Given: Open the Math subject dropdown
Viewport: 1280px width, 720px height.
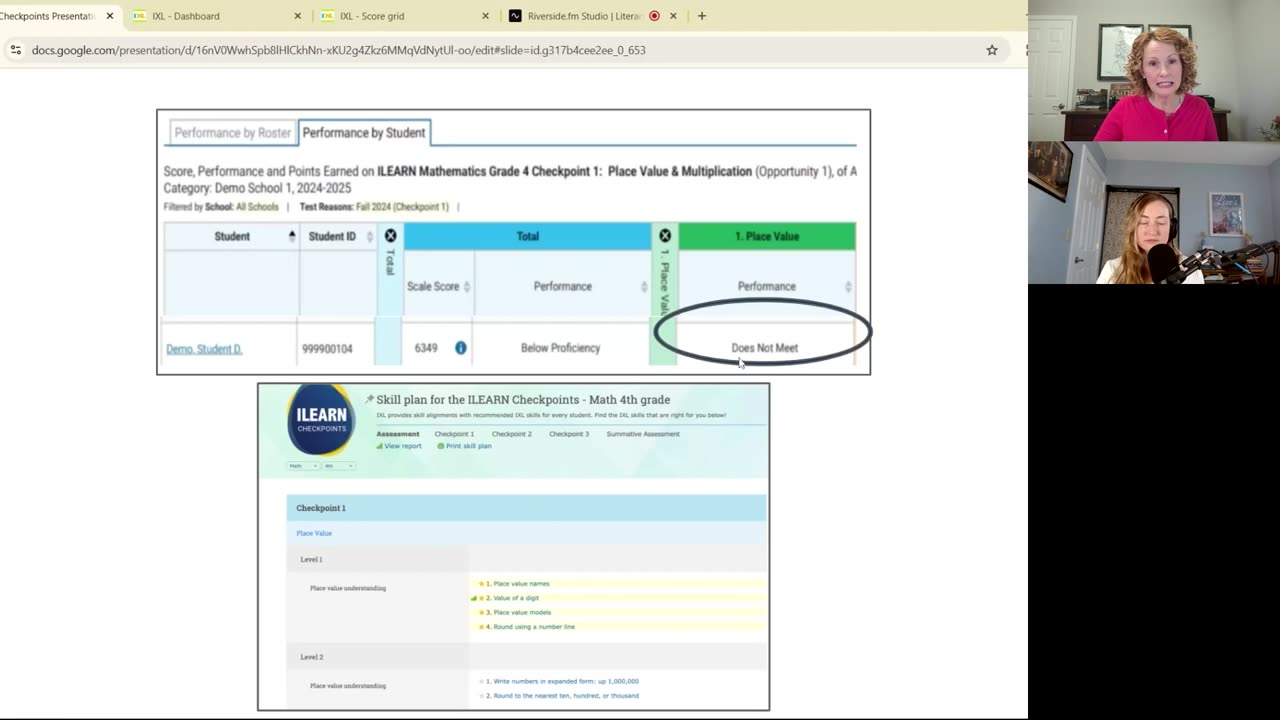Looking at the screenshot, I should tap(303, 466).
